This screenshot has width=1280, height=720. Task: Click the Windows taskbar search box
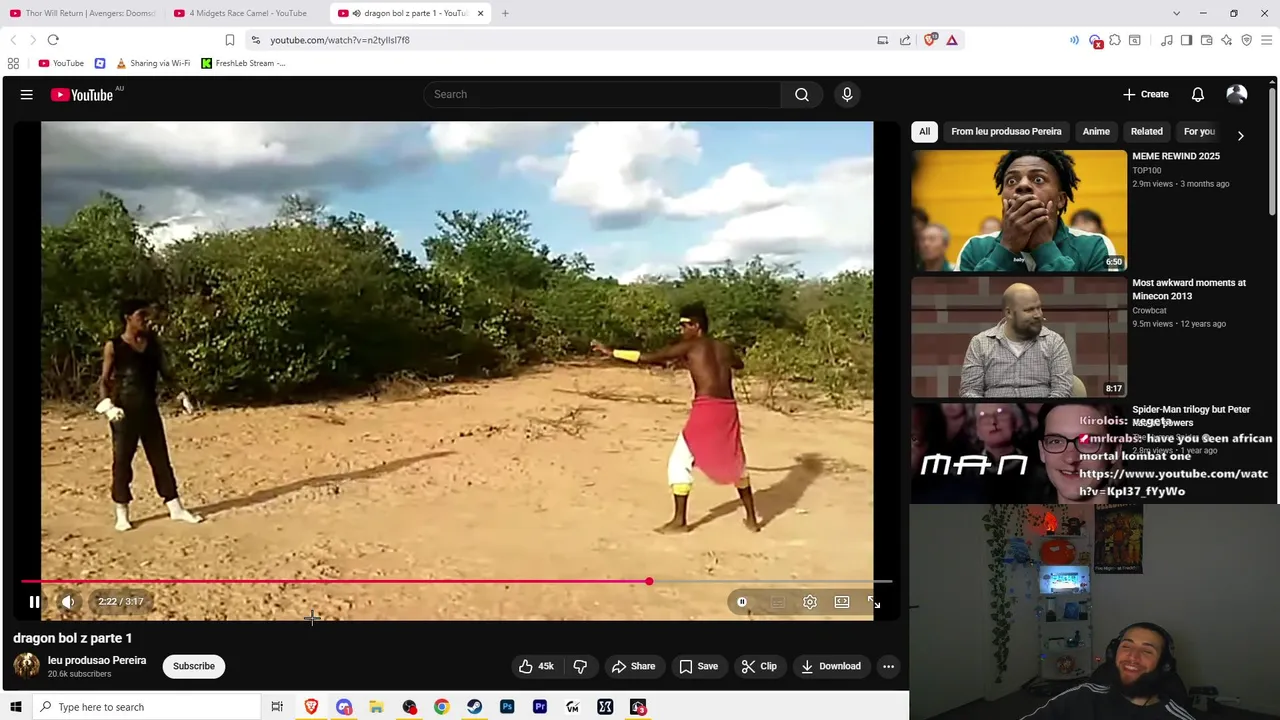coord(146,707)
